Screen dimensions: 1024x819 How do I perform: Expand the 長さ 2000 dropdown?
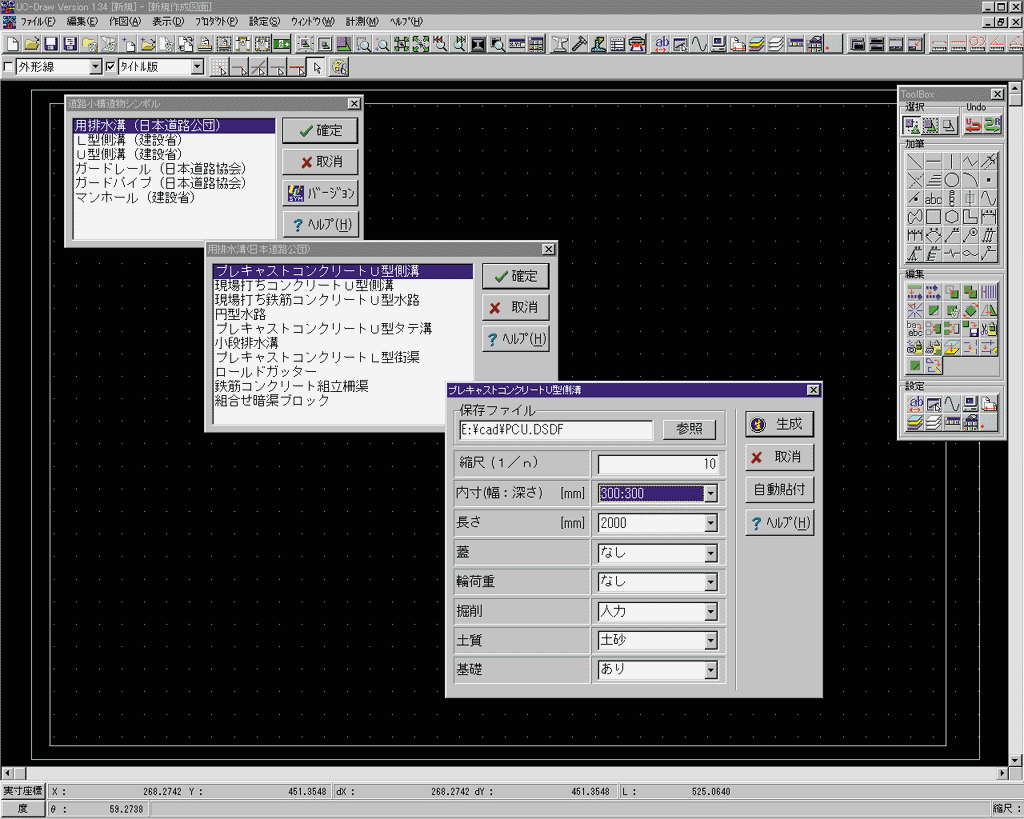pyautogui.click(x=710, y=523)
